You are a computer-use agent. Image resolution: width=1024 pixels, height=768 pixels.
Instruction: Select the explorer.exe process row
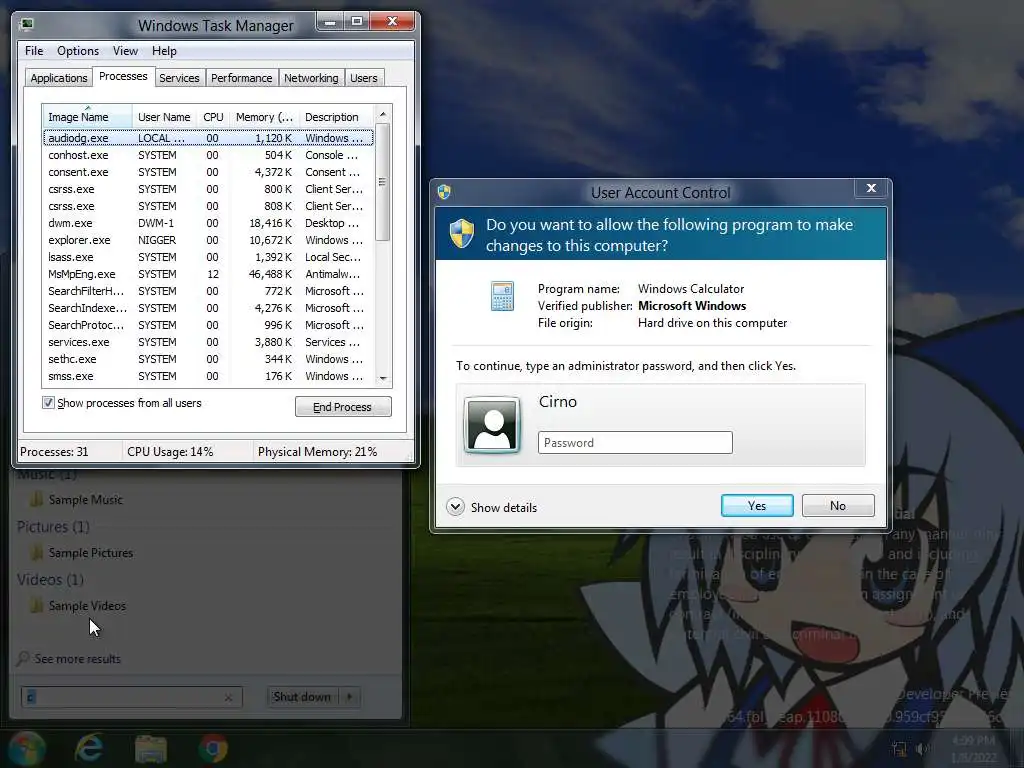[208, 240]
